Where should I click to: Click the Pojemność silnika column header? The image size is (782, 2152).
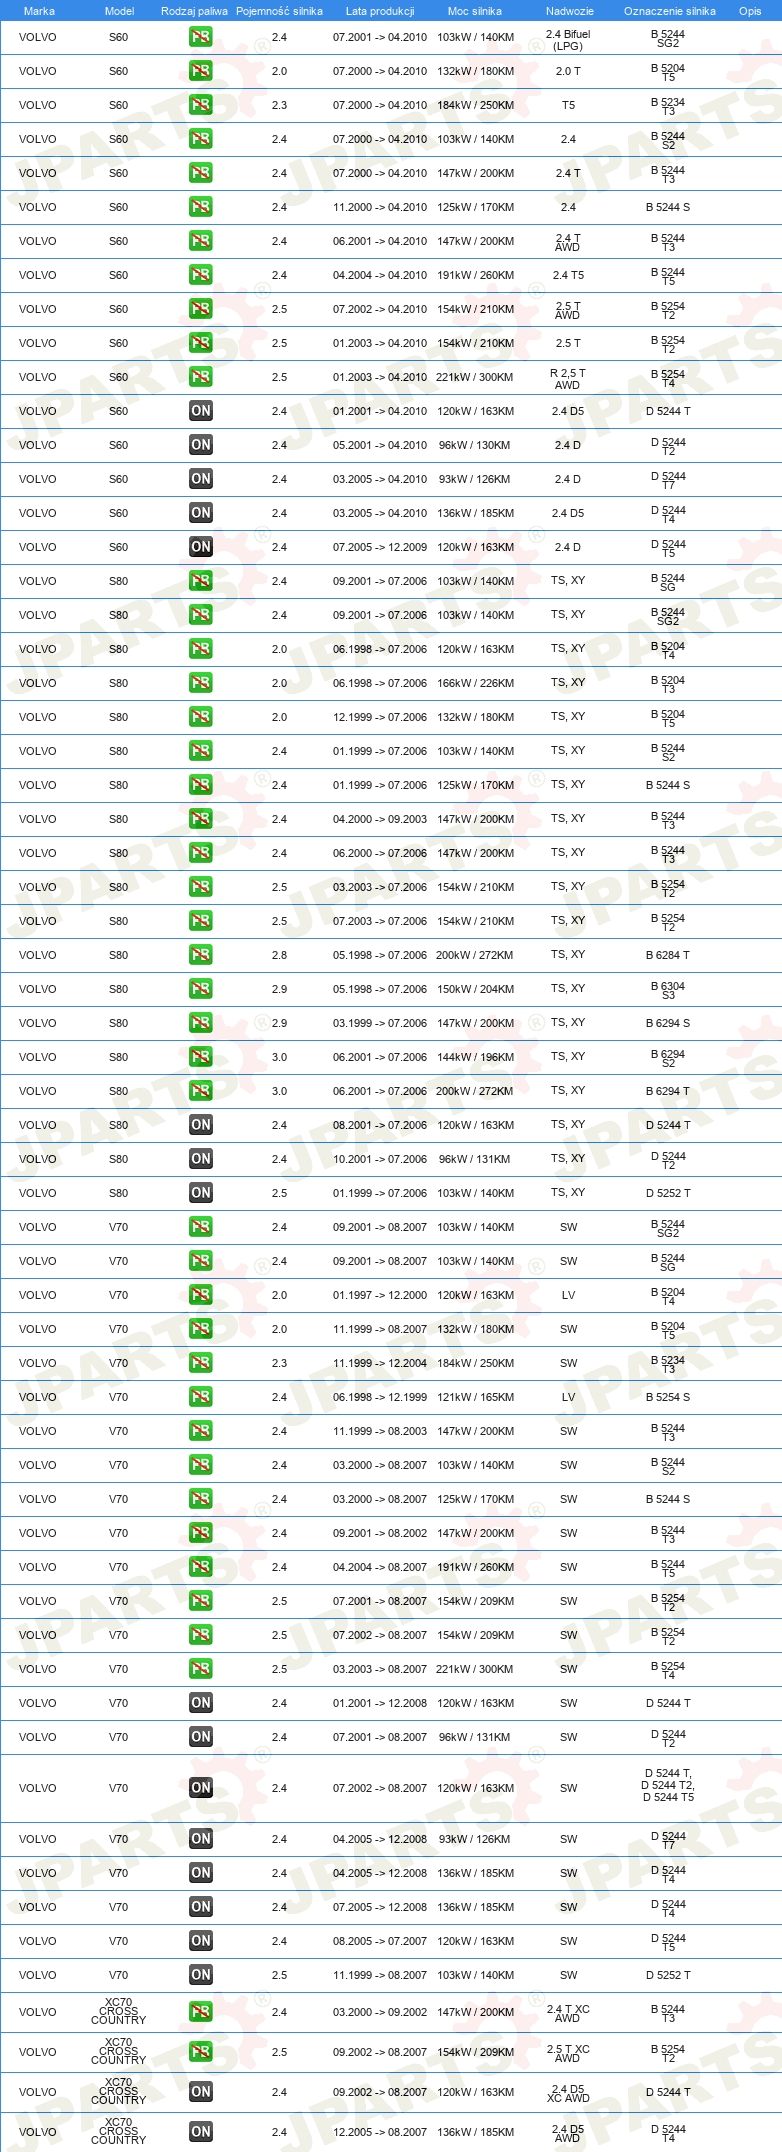pos(279,11)
